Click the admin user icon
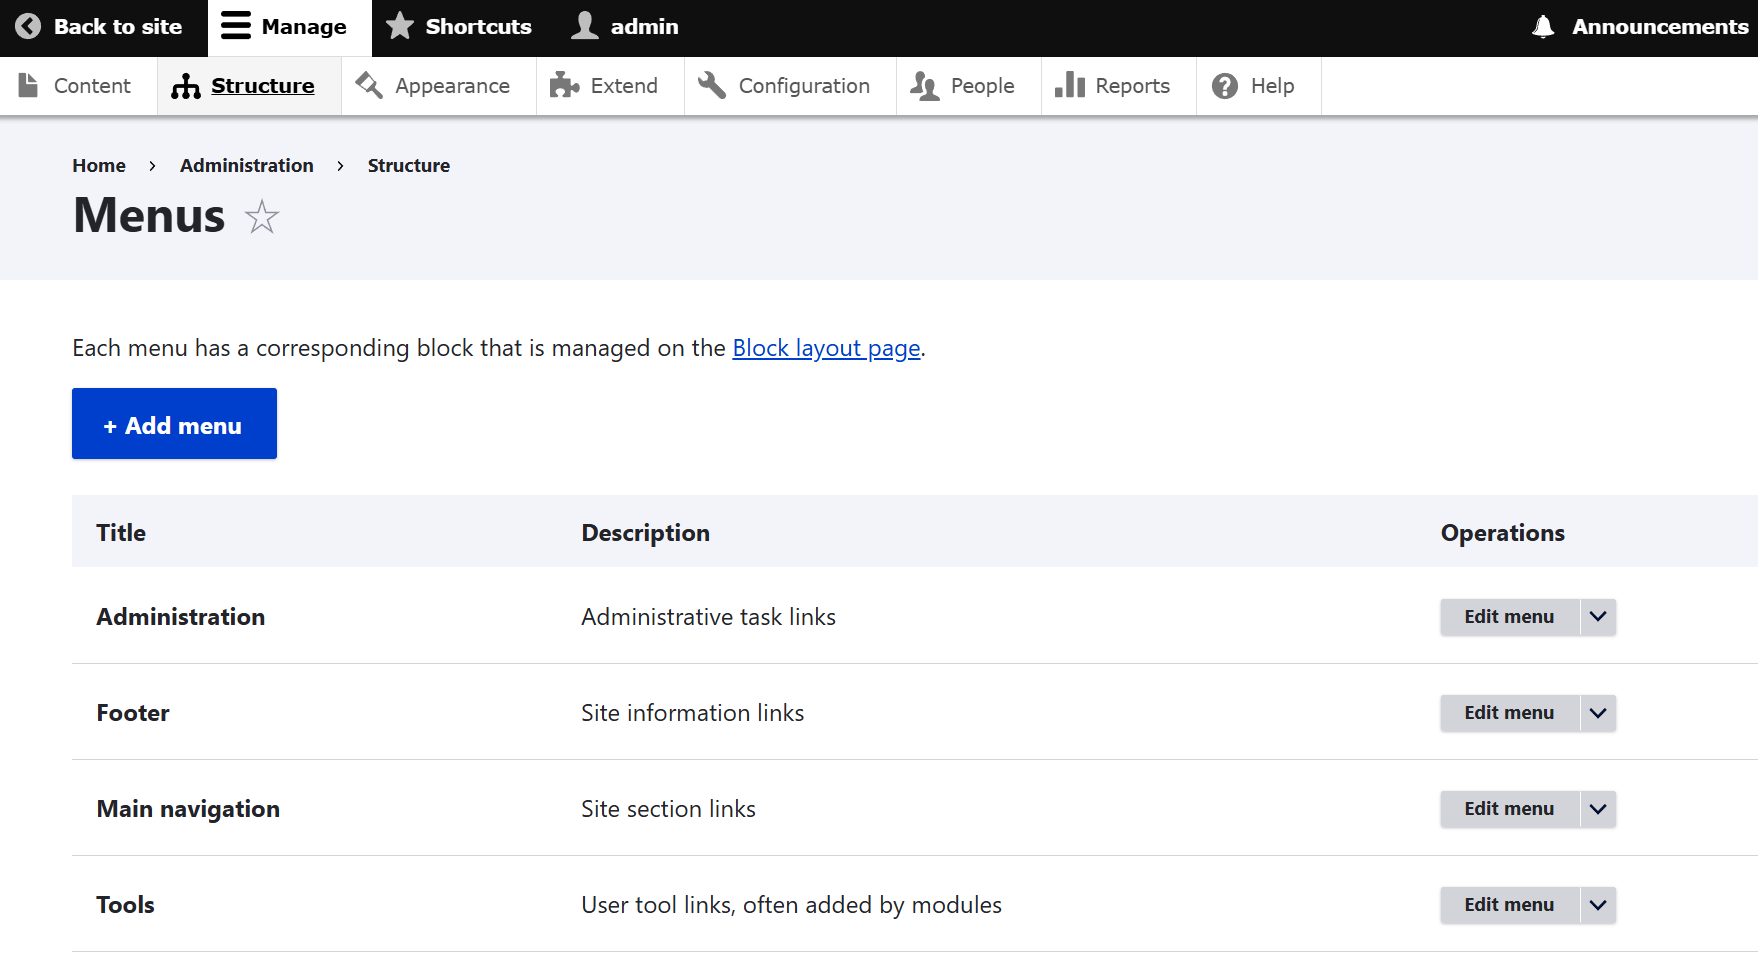Screen dimensions: 1758x965 (585, 27)
